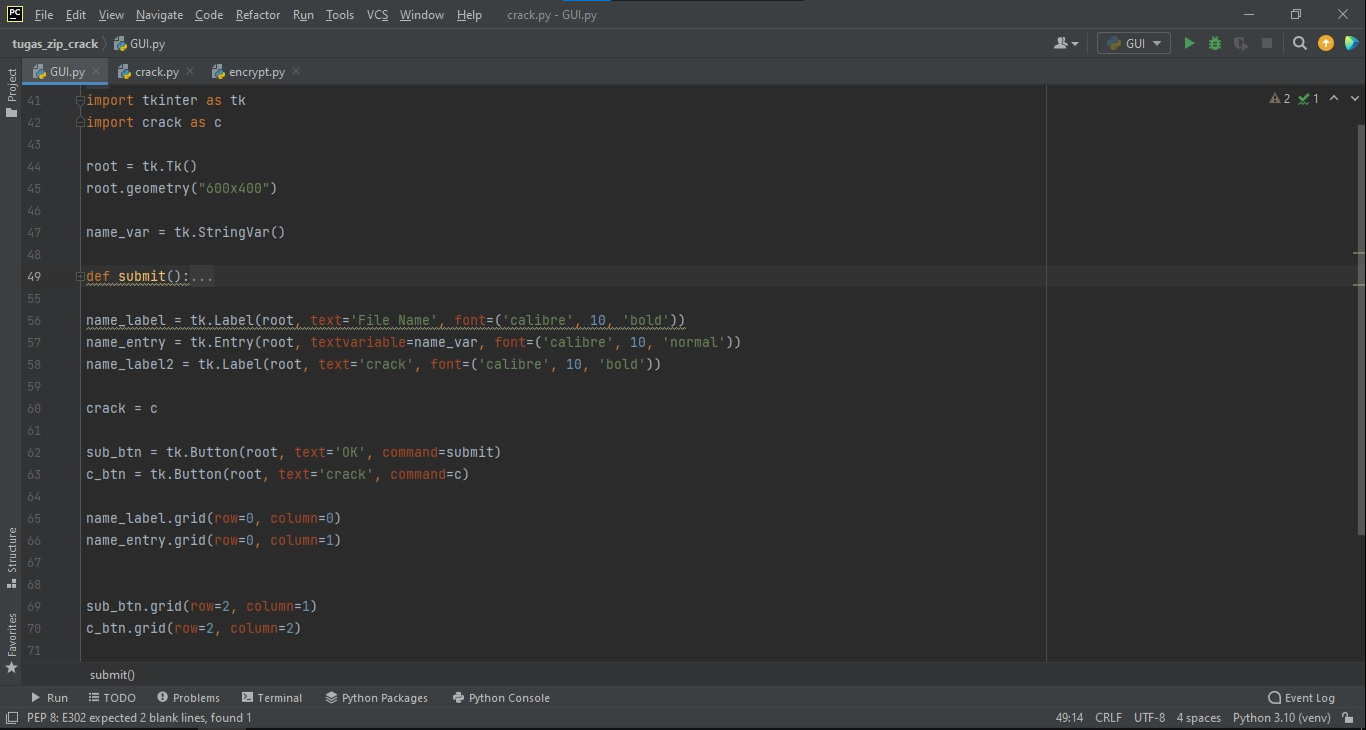Click the Run with Coverage icon
This screenshot has height=730, width=1366.
click(1241, 43)
